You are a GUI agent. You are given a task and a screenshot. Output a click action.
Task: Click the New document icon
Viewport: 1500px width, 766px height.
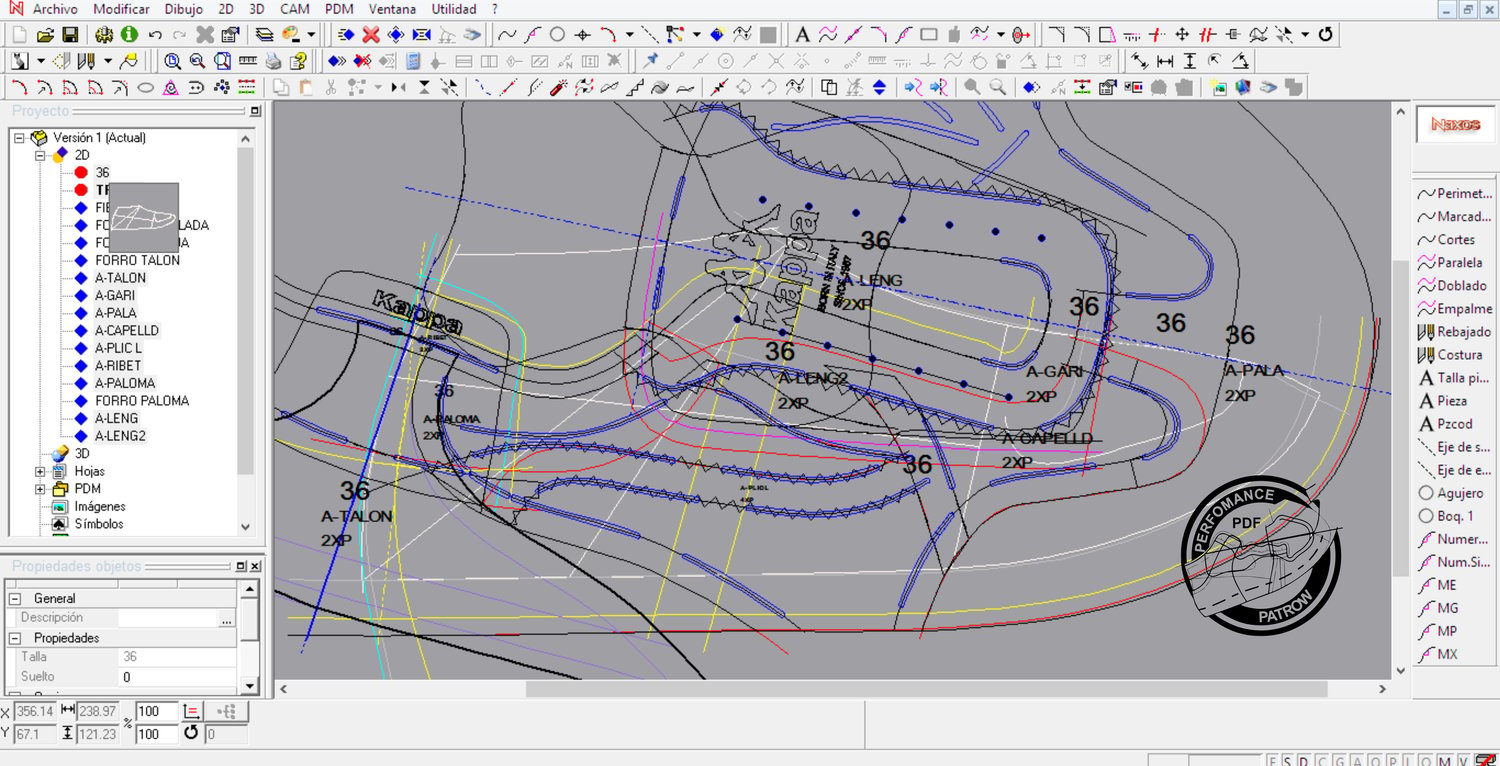pyautogui.click(x=20, y=35)
